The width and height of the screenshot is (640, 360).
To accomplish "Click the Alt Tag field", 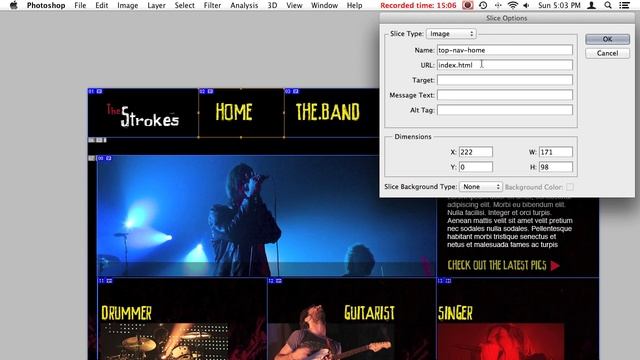I will [504, 110].
